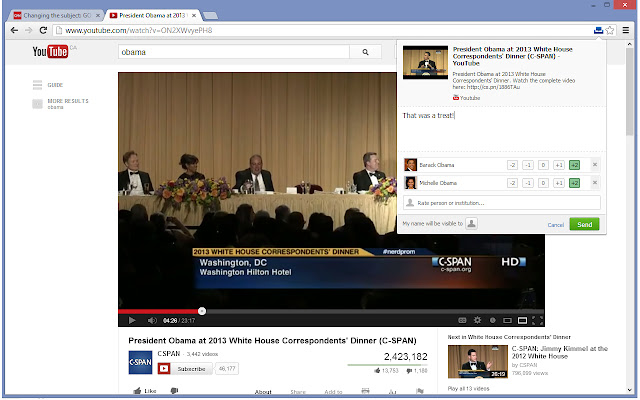Rate Michelle Obama with -2
The width and height of the screenshot is (640, 400).
click(512, 183)
